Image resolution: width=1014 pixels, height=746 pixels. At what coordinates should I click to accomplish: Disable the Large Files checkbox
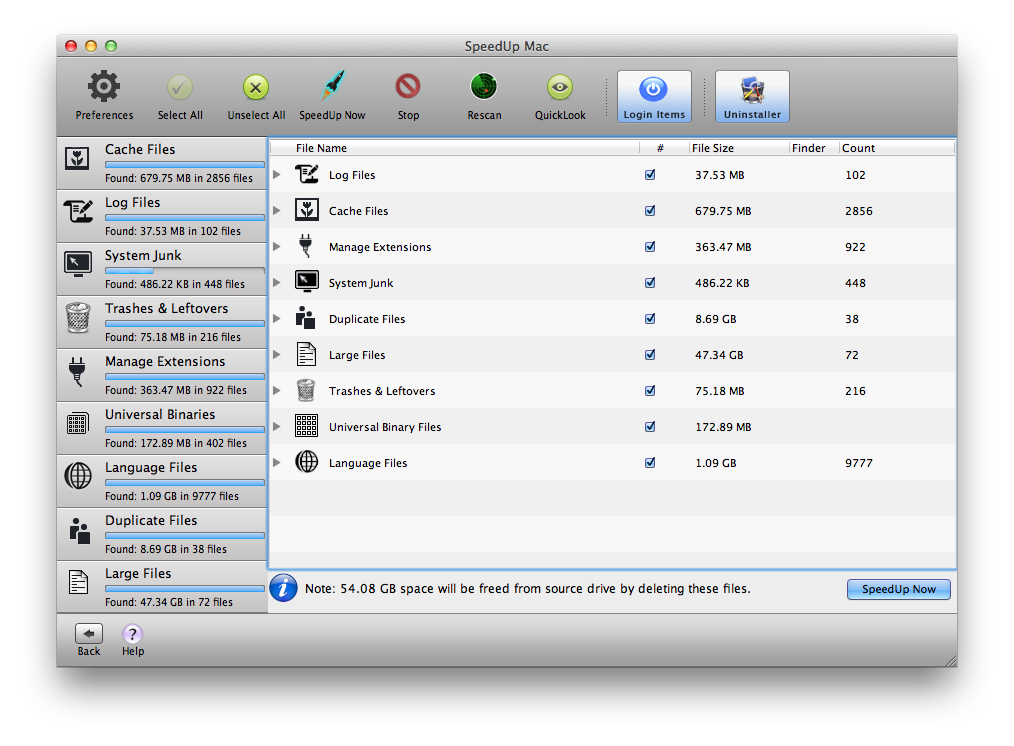[650, 354]
